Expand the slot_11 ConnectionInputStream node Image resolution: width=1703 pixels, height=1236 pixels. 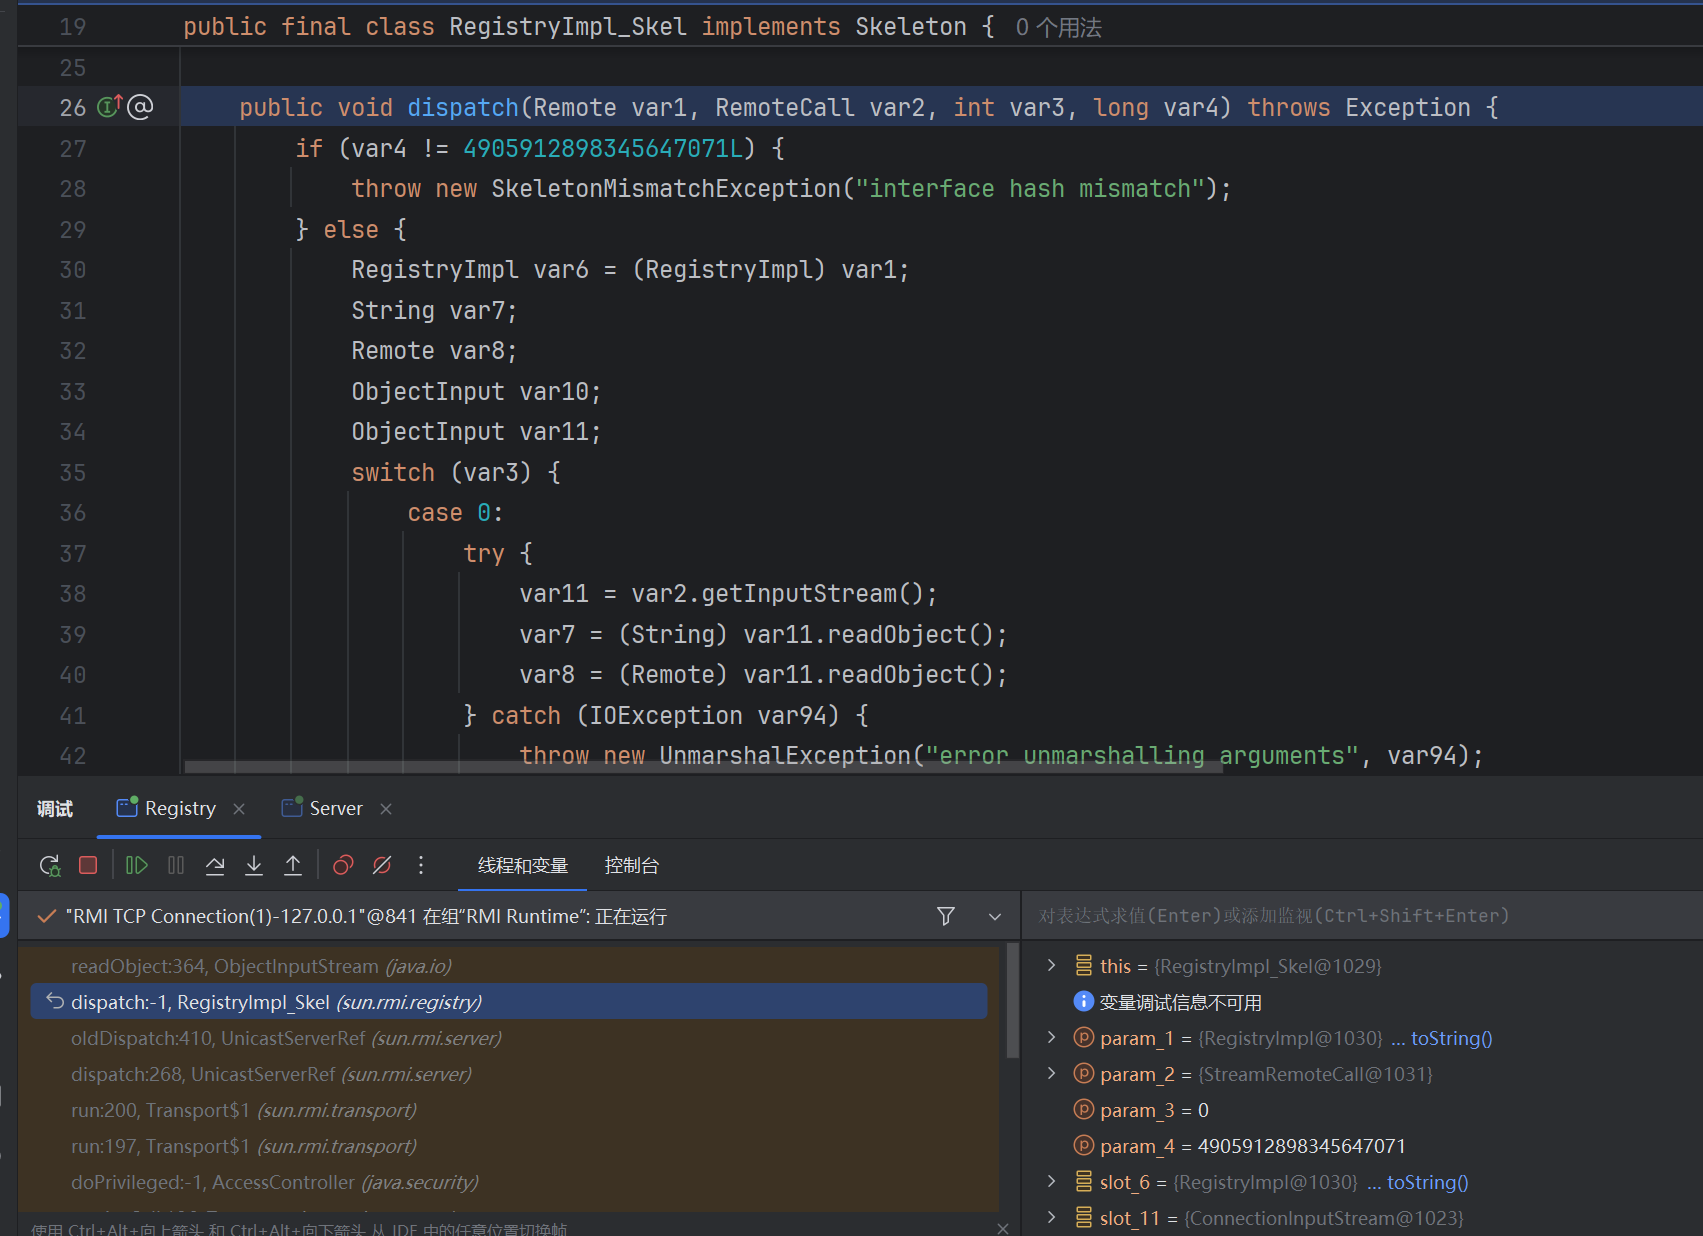pyautogui.click(x=1051, y=1217)
